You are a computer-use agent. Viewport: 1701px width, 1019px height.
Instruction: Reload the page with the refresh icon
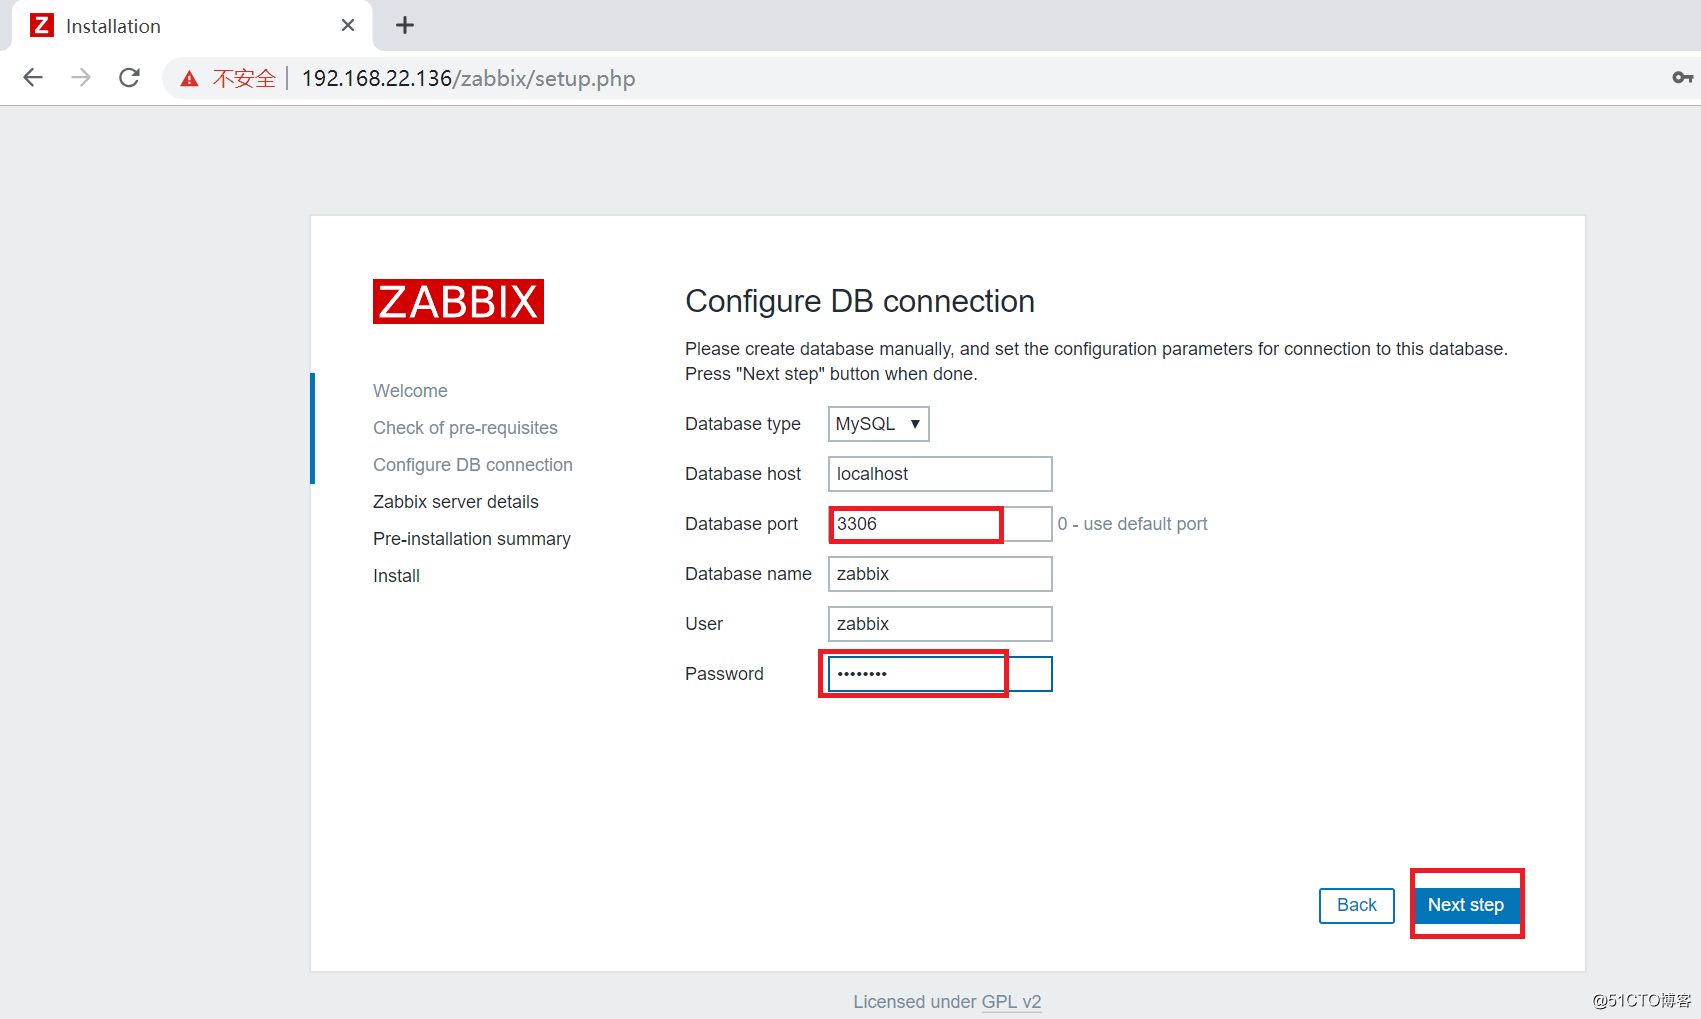tap(129, 78)
